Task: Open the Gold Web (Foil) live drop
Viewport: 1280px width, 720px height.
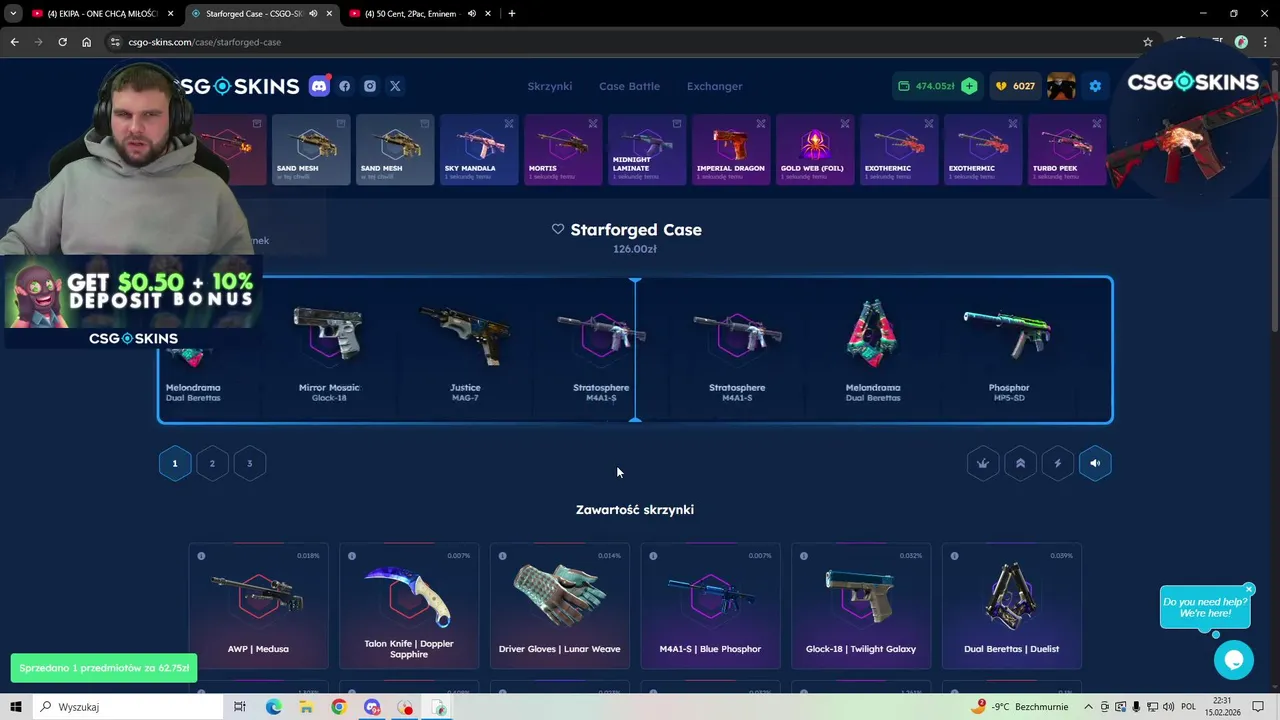Action: click(x=816, y=149)
